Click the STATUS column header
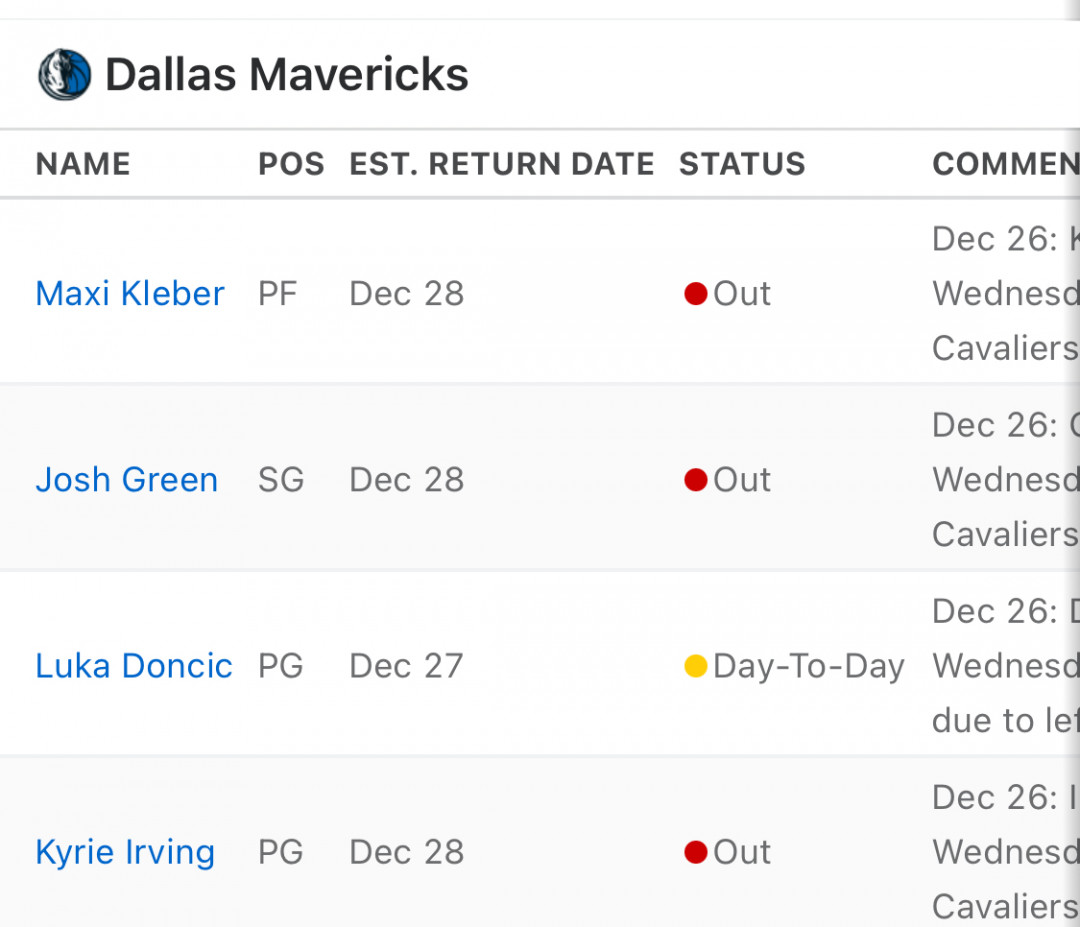Image resolution: width=1080 pixels, height=927 pixels. point(742,164)
